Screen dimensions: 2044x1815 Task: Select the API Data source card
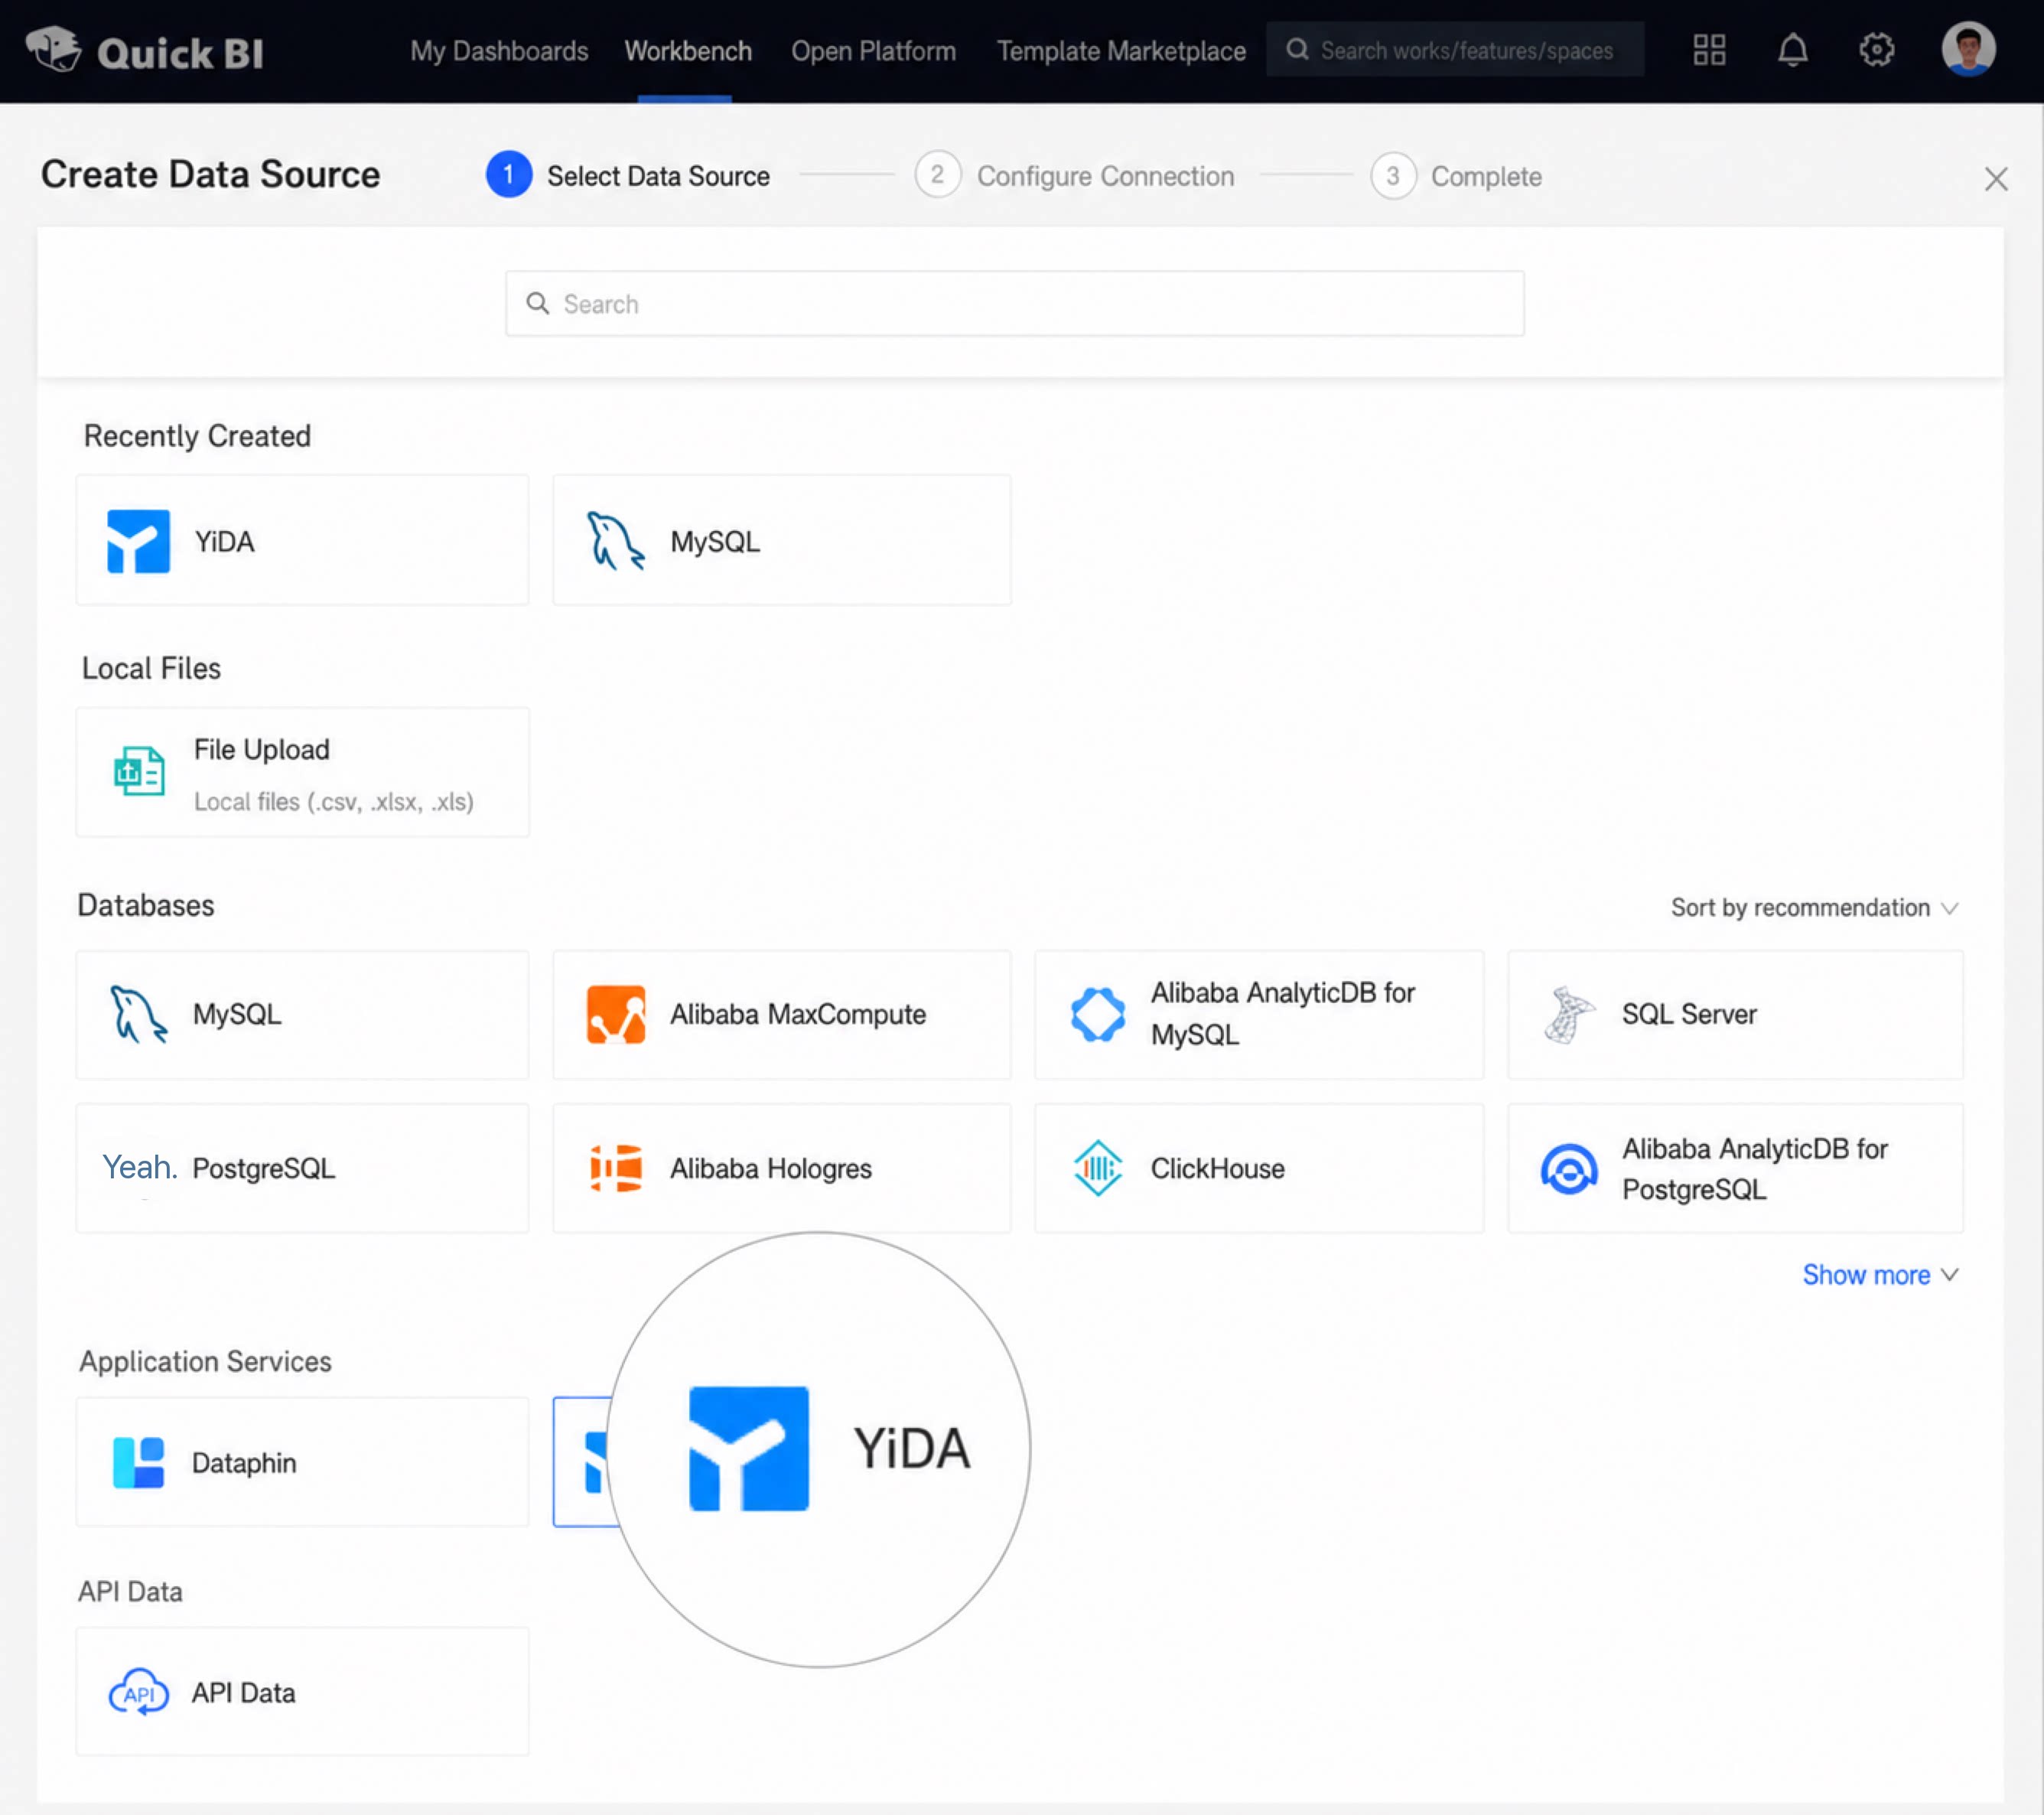click(x=302, y=1691)
